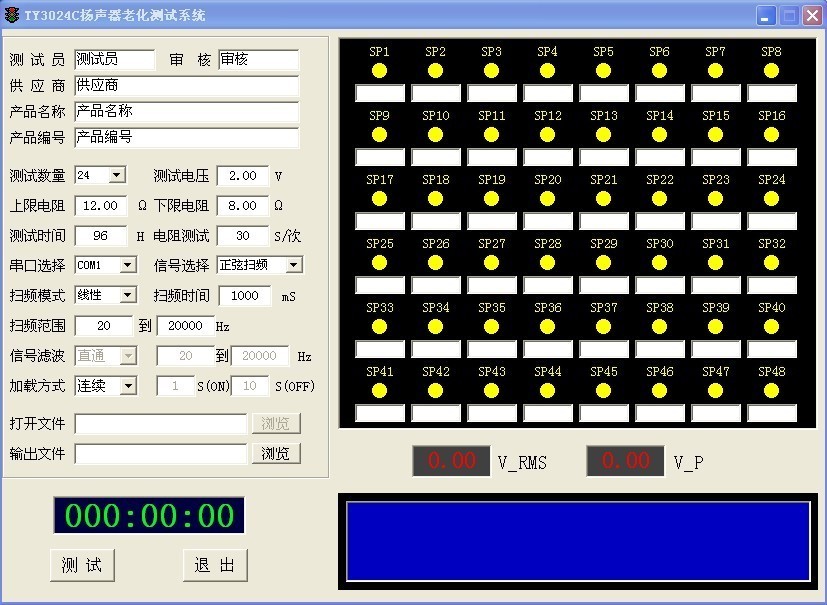The width and height of the screenshot is (827, 605).
Task: Close the TY3024C window
Action: [812, 15]
